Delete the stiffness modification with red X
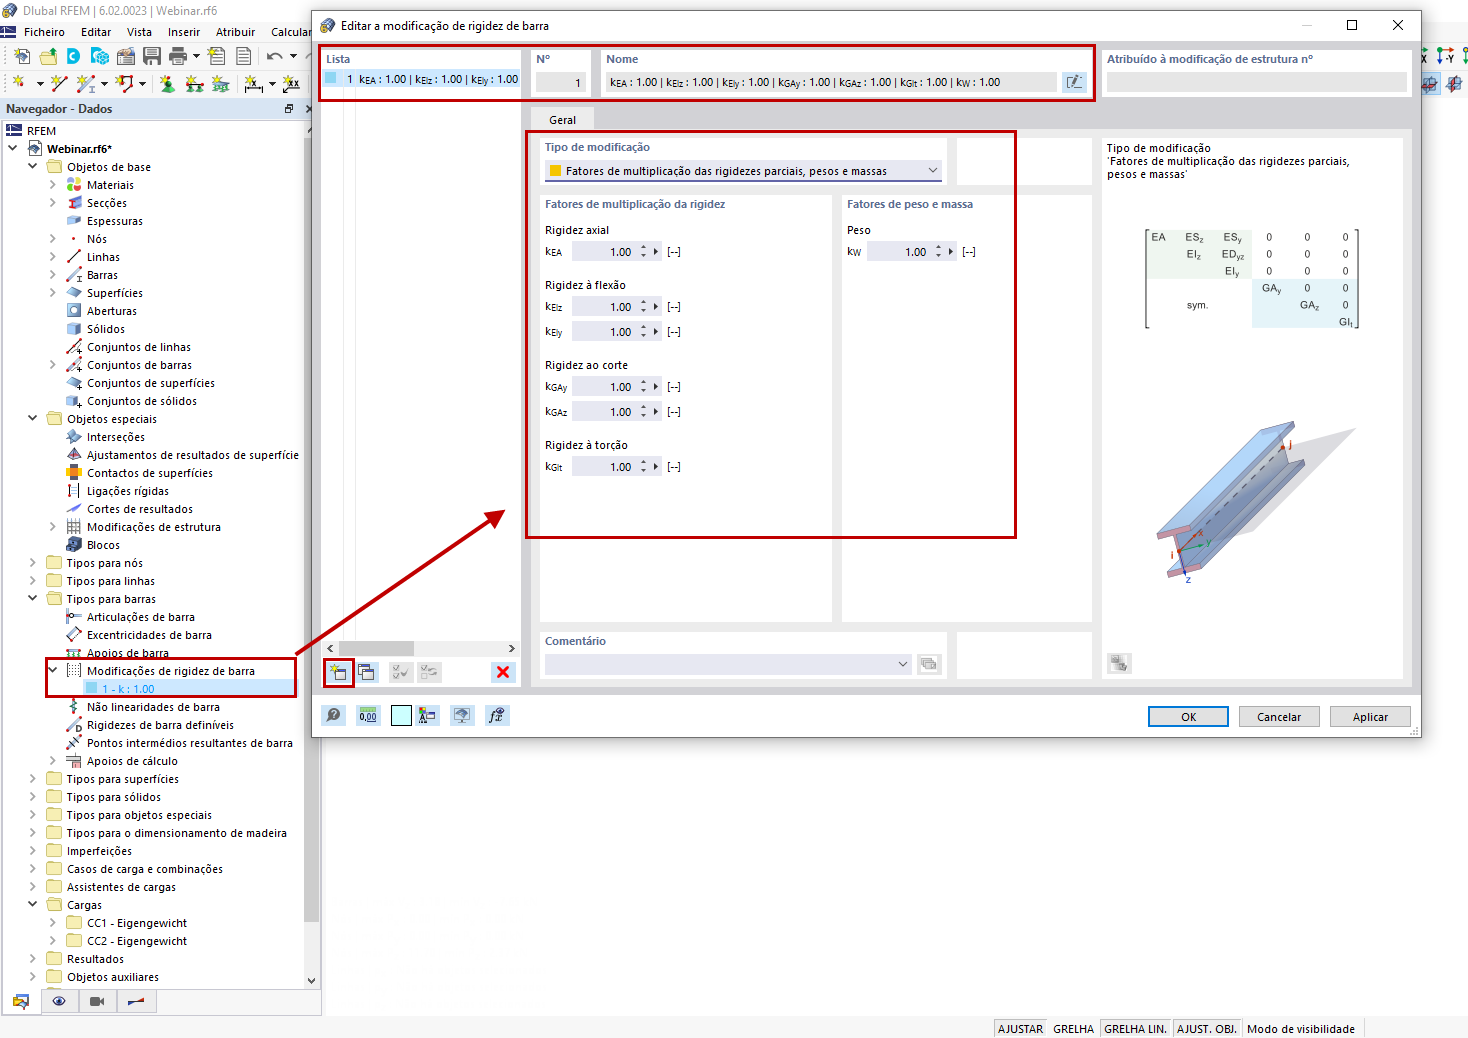Image resolution: width=1468 pixels, height=1038 pixels. [x=503, y=672]
